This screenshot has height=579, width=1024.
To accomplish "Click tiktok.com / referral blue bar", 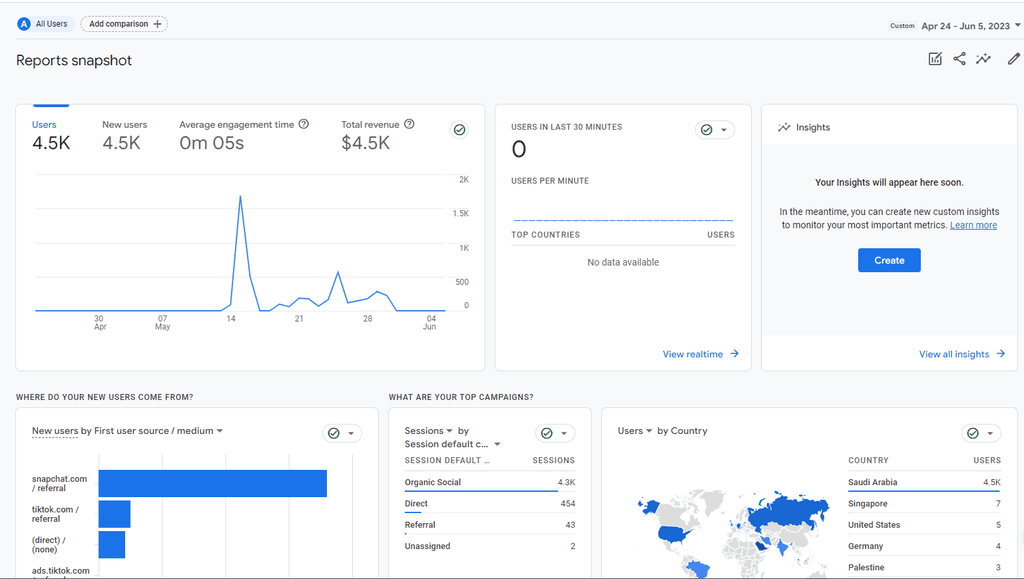I will (x=114, y=514).
